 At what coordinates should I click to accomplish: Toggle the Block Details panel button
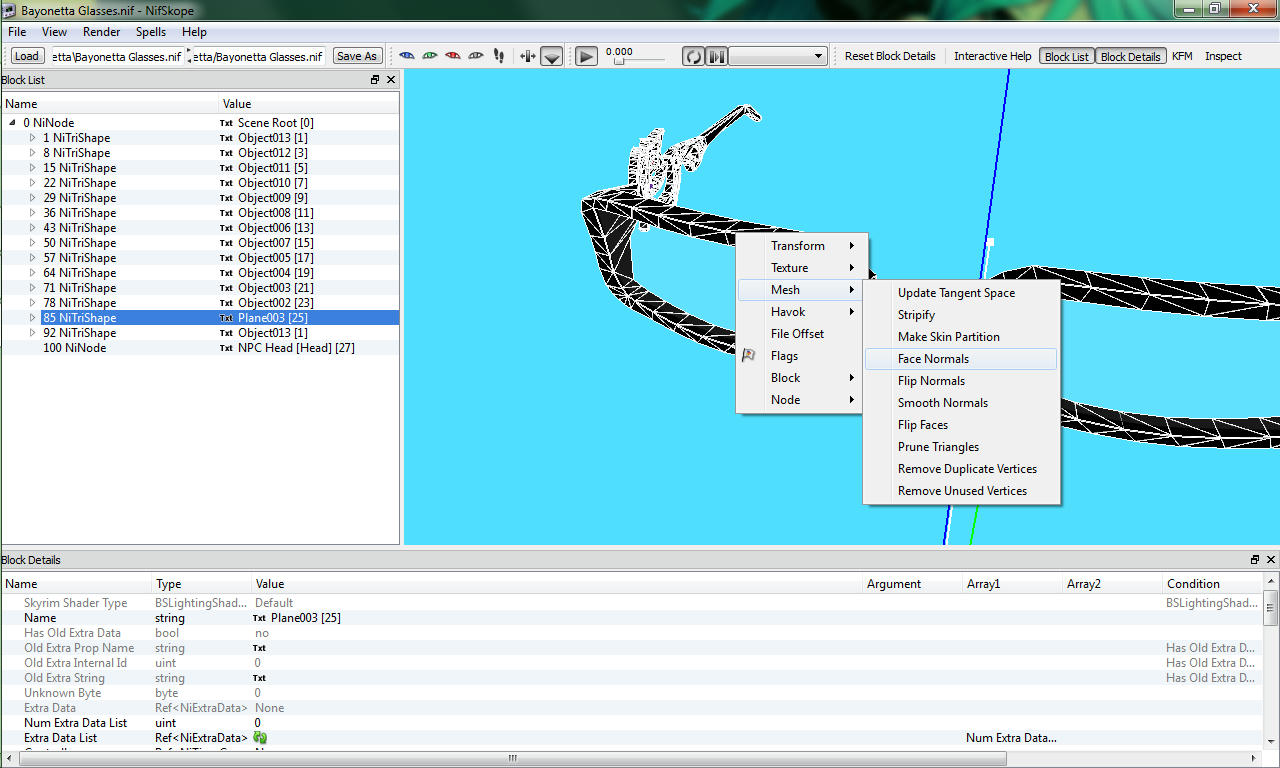(x=1130, y=56)
